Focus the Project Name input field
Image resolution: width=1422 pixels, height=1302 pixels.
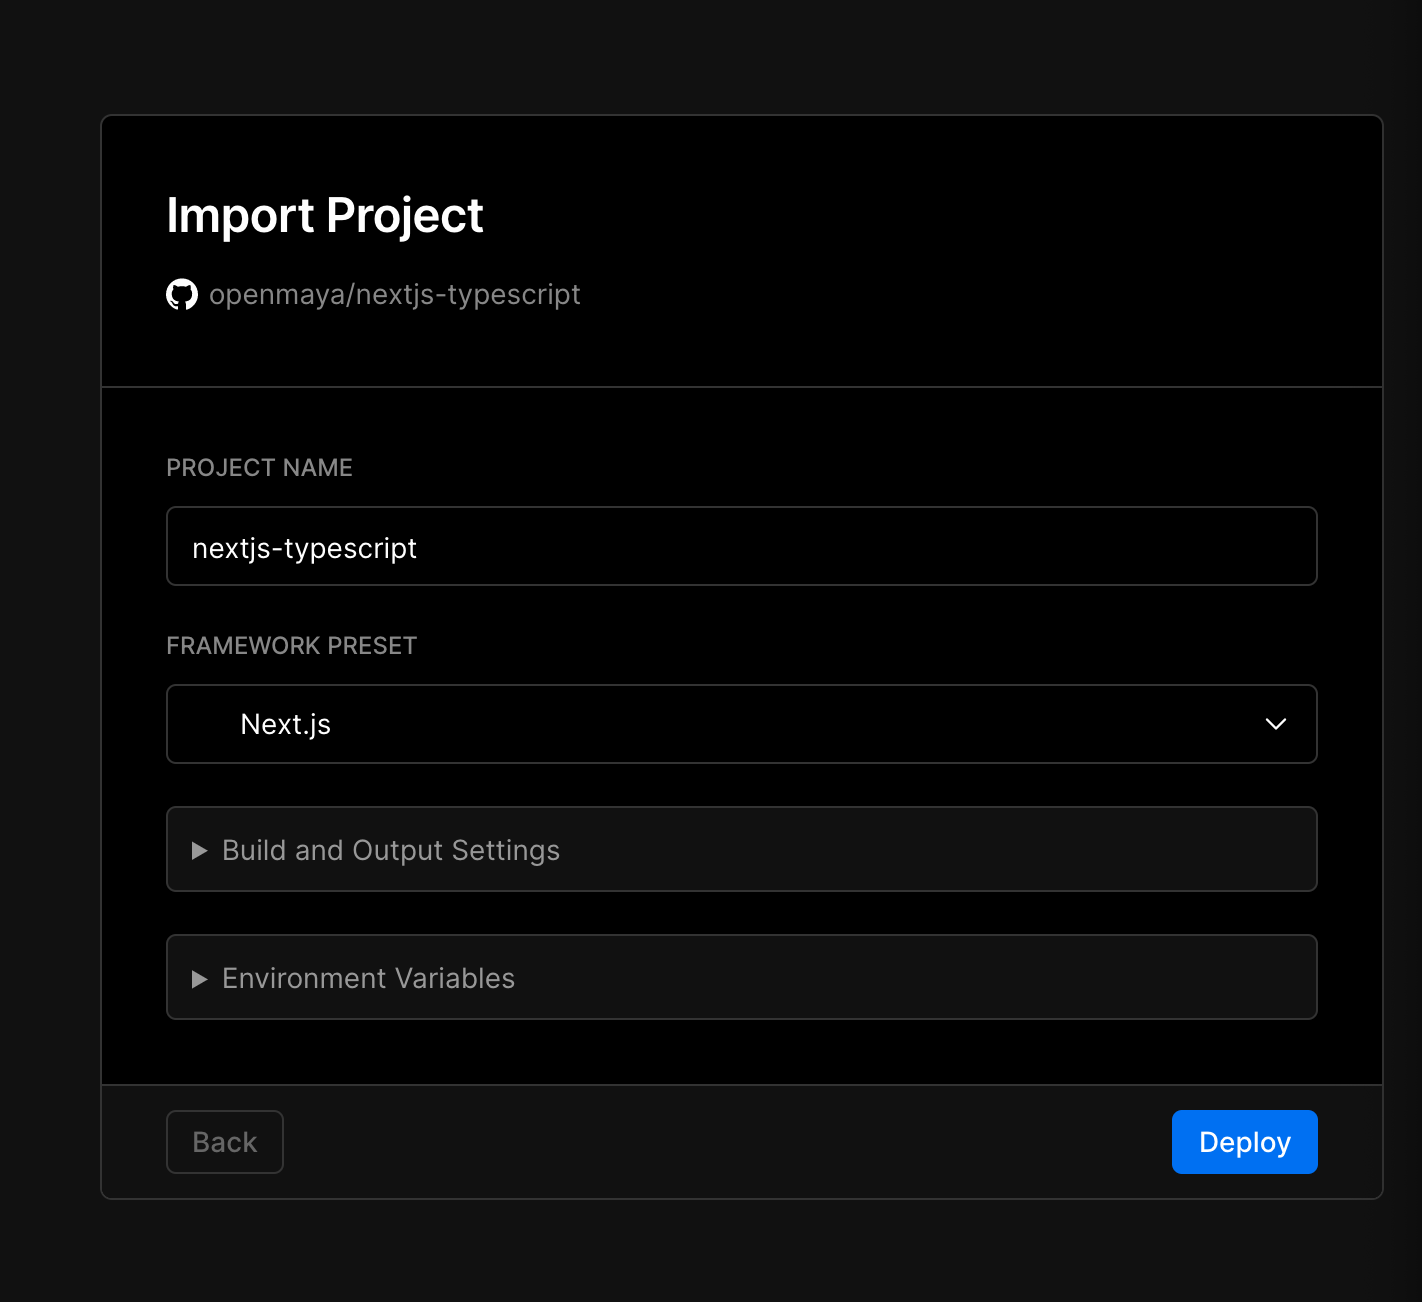click(742, 546)
